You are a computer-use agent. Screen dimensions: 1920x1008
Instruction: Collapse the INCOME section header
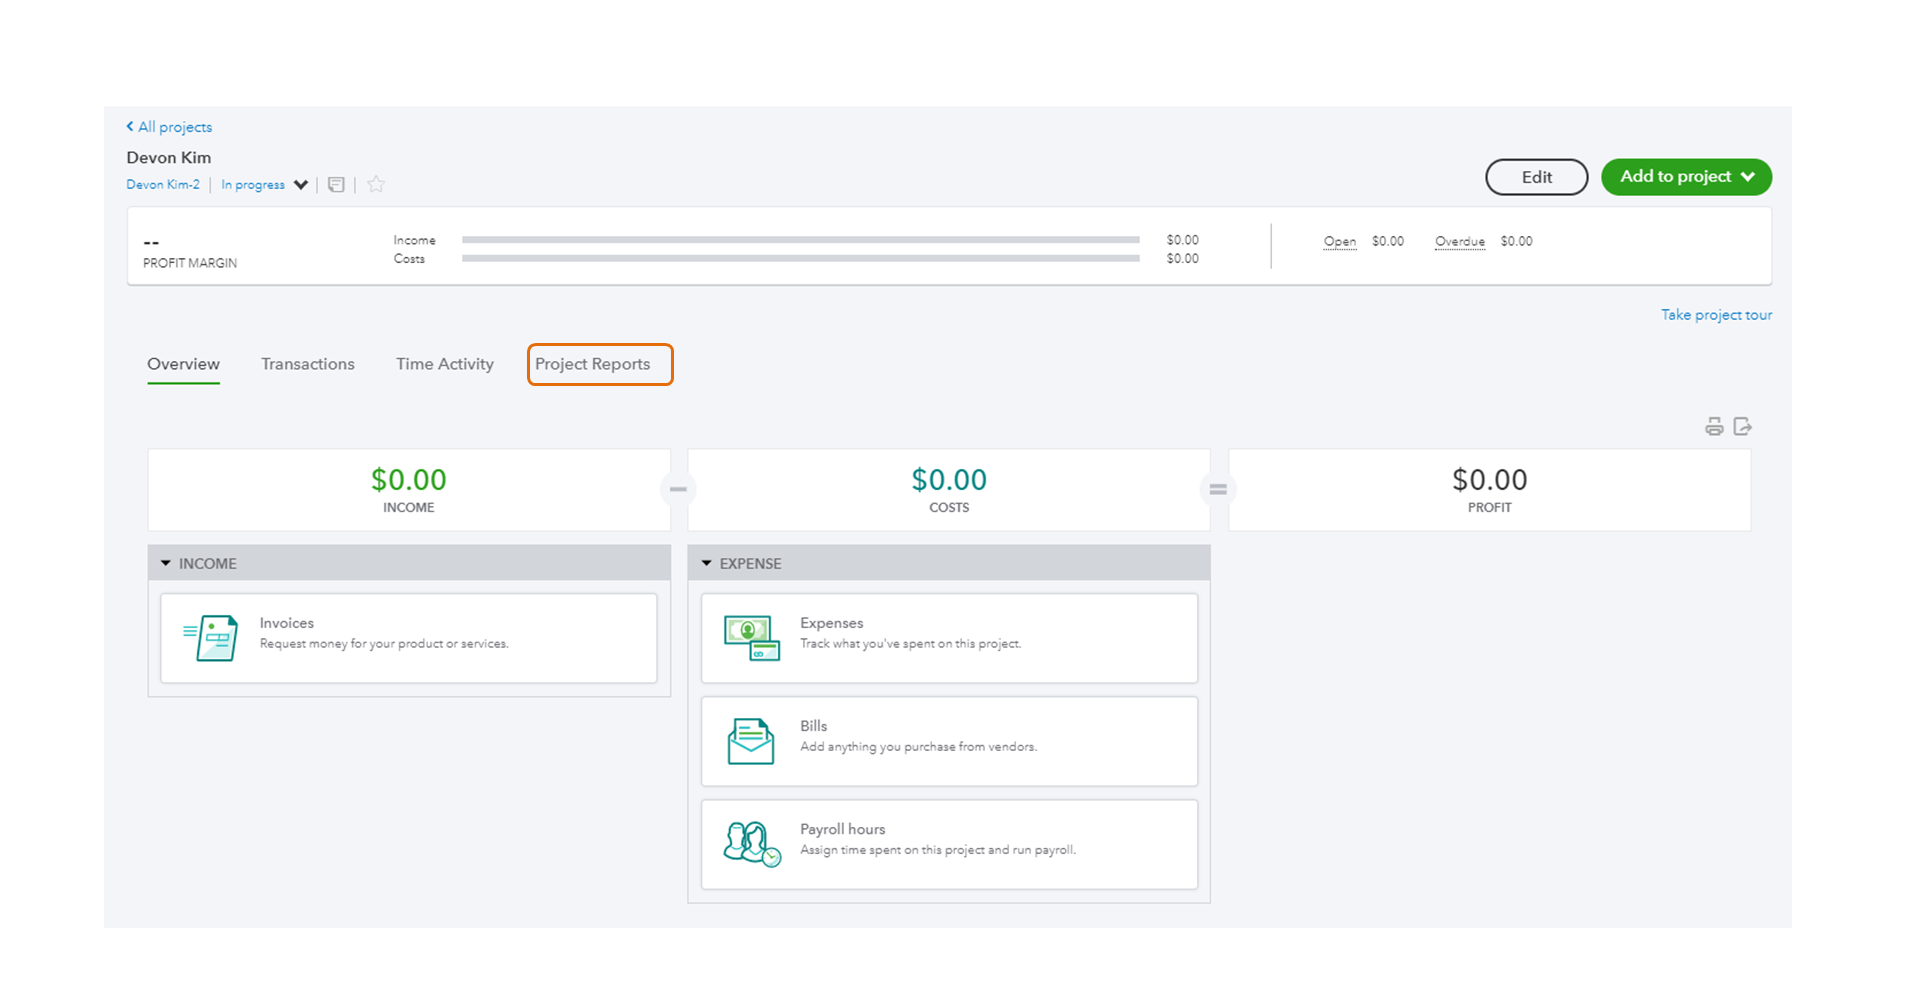(x=166, y=562)
